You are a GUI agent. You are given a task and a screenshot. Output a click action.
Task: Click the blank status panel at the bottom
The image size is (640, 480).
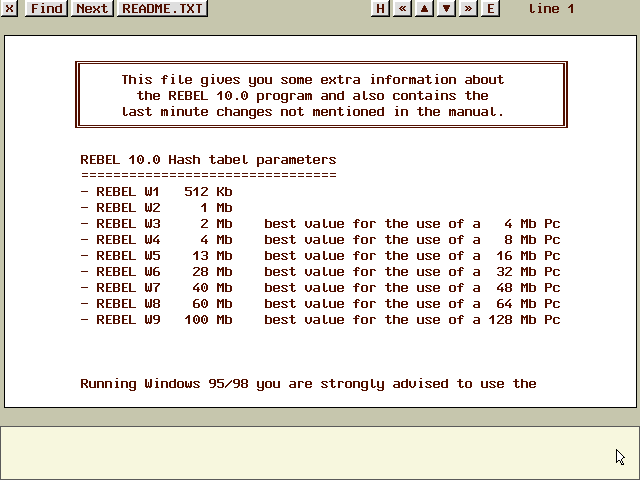(x=320, y=453)
